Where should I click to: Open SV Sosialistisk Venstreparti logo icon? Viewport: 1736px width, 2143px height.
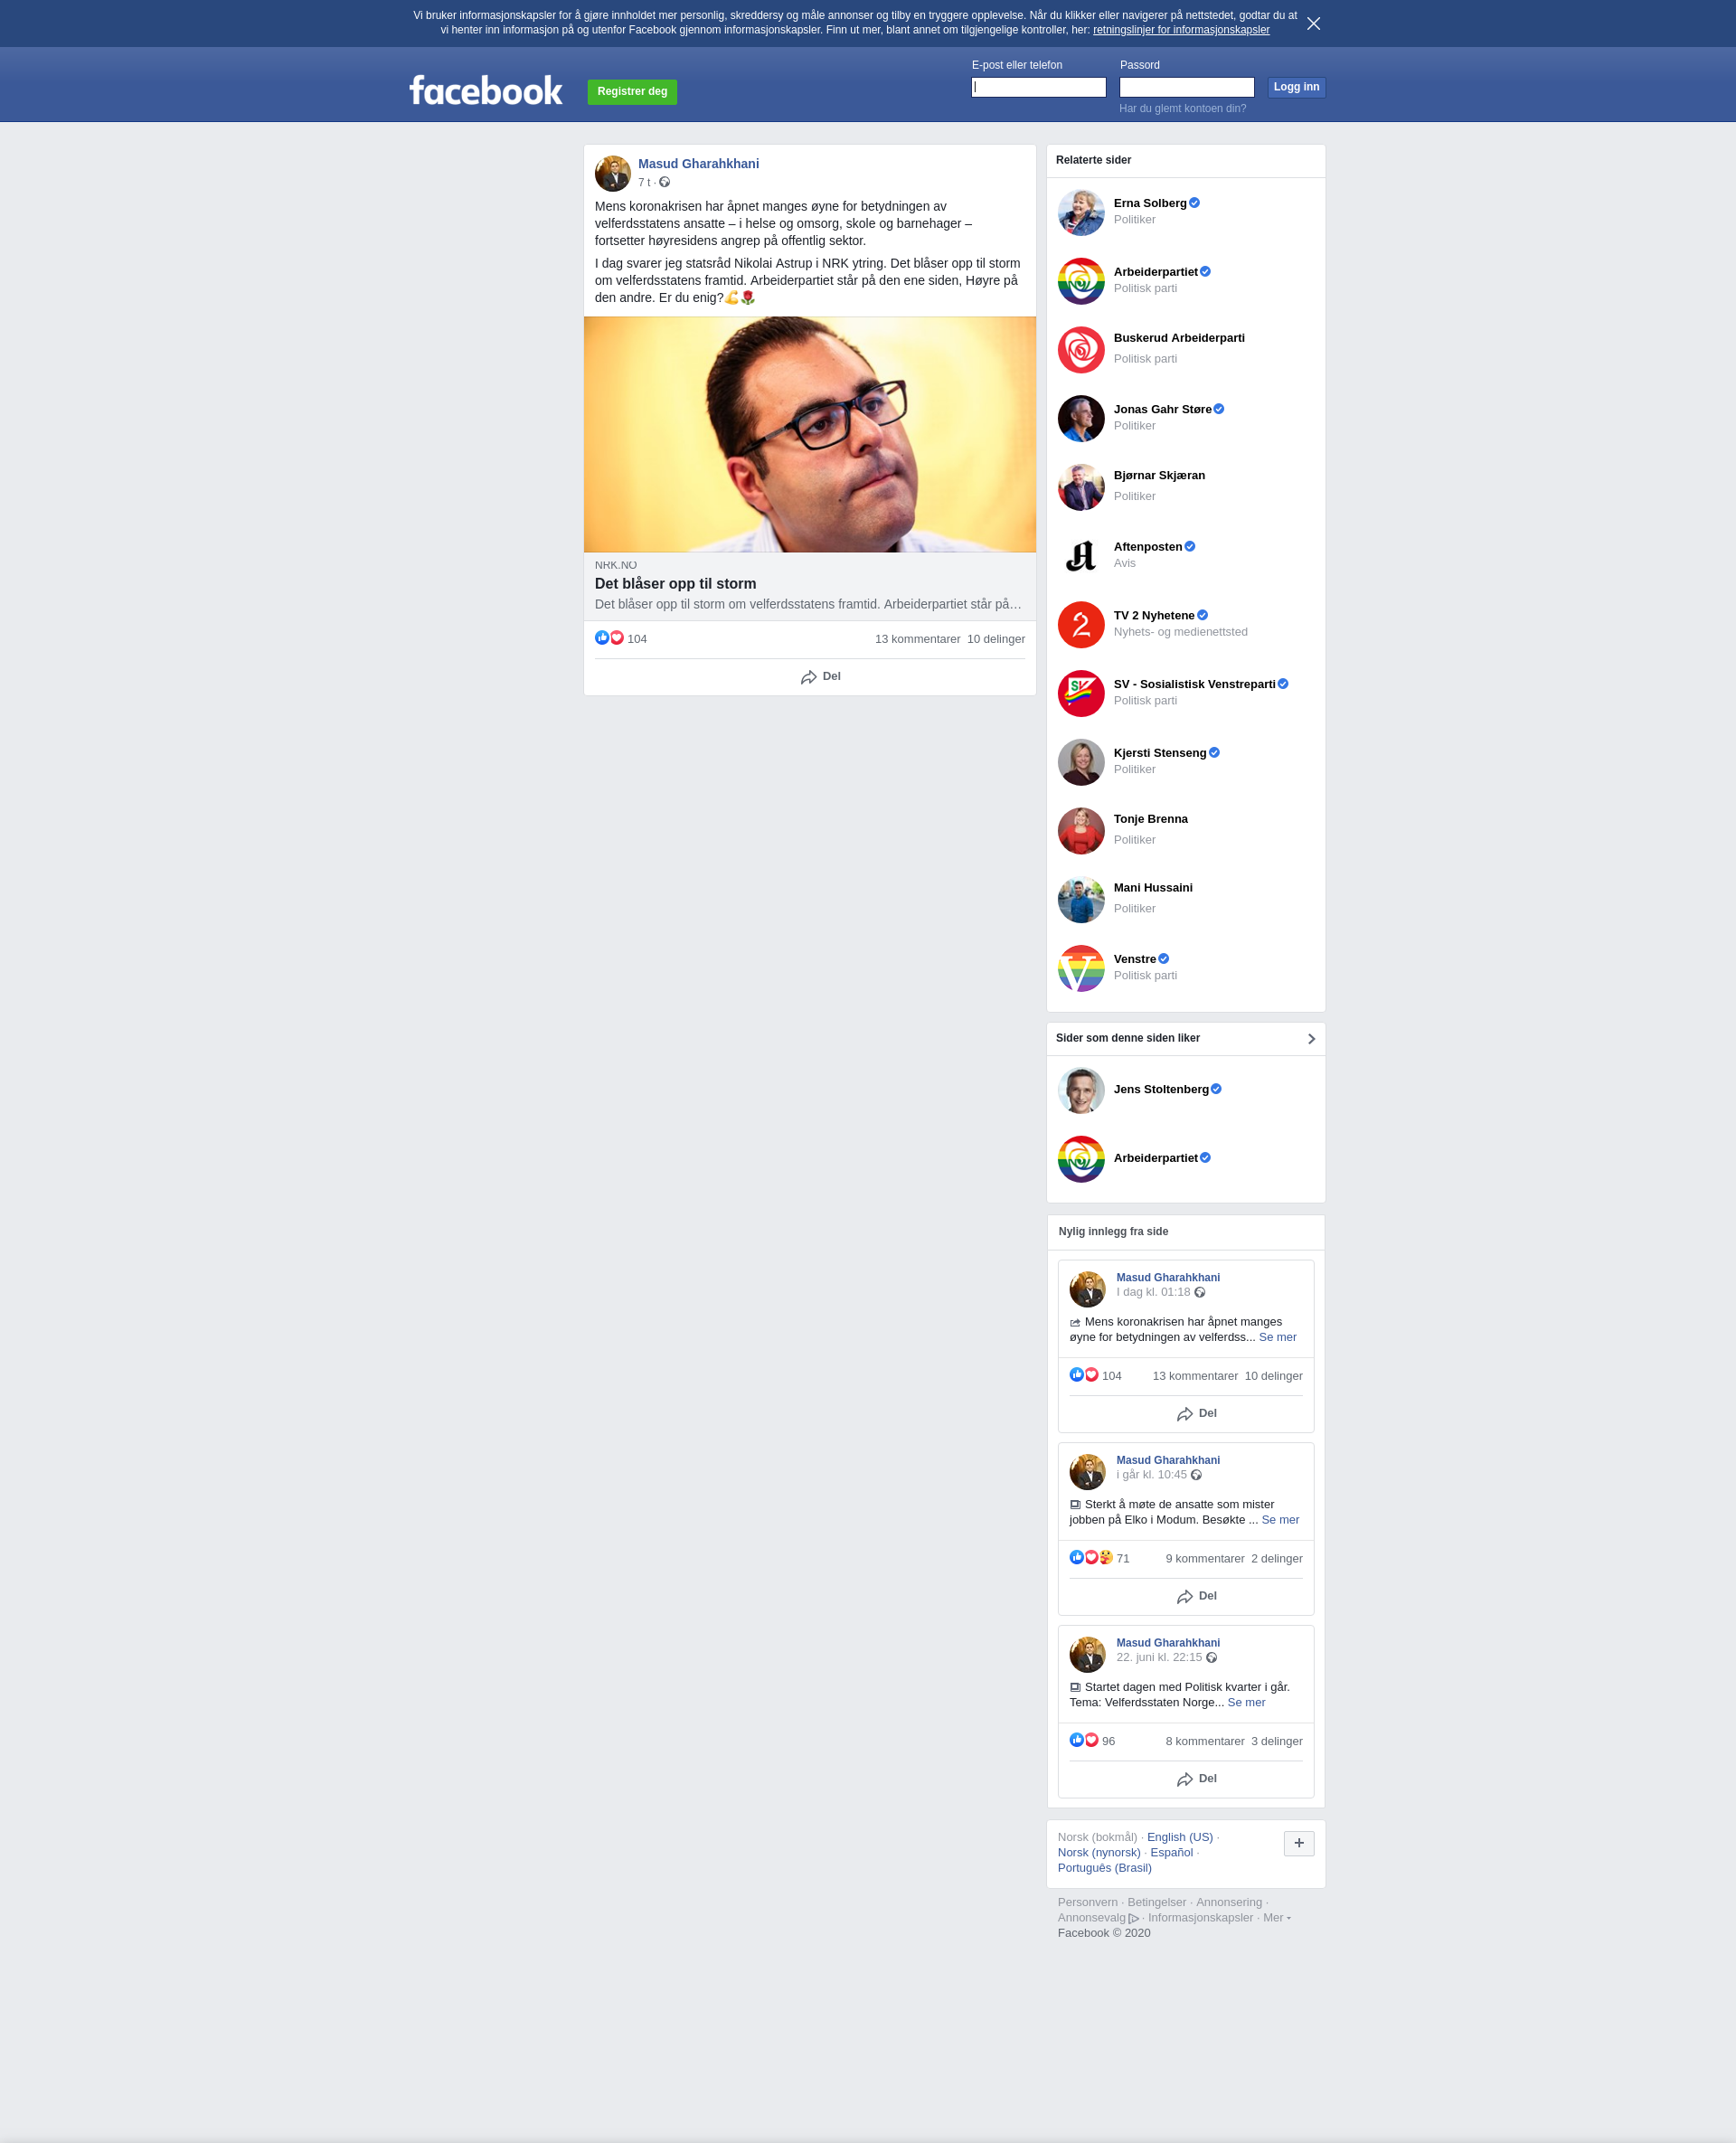point(1081,693)
